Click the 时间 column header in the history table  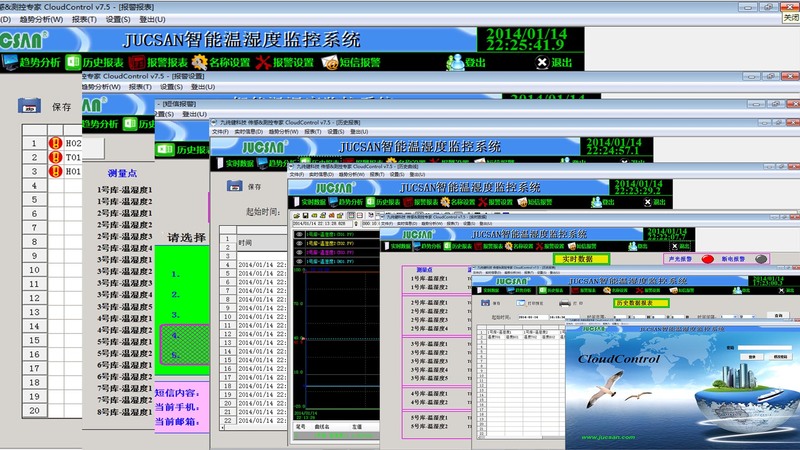(261, 243)
